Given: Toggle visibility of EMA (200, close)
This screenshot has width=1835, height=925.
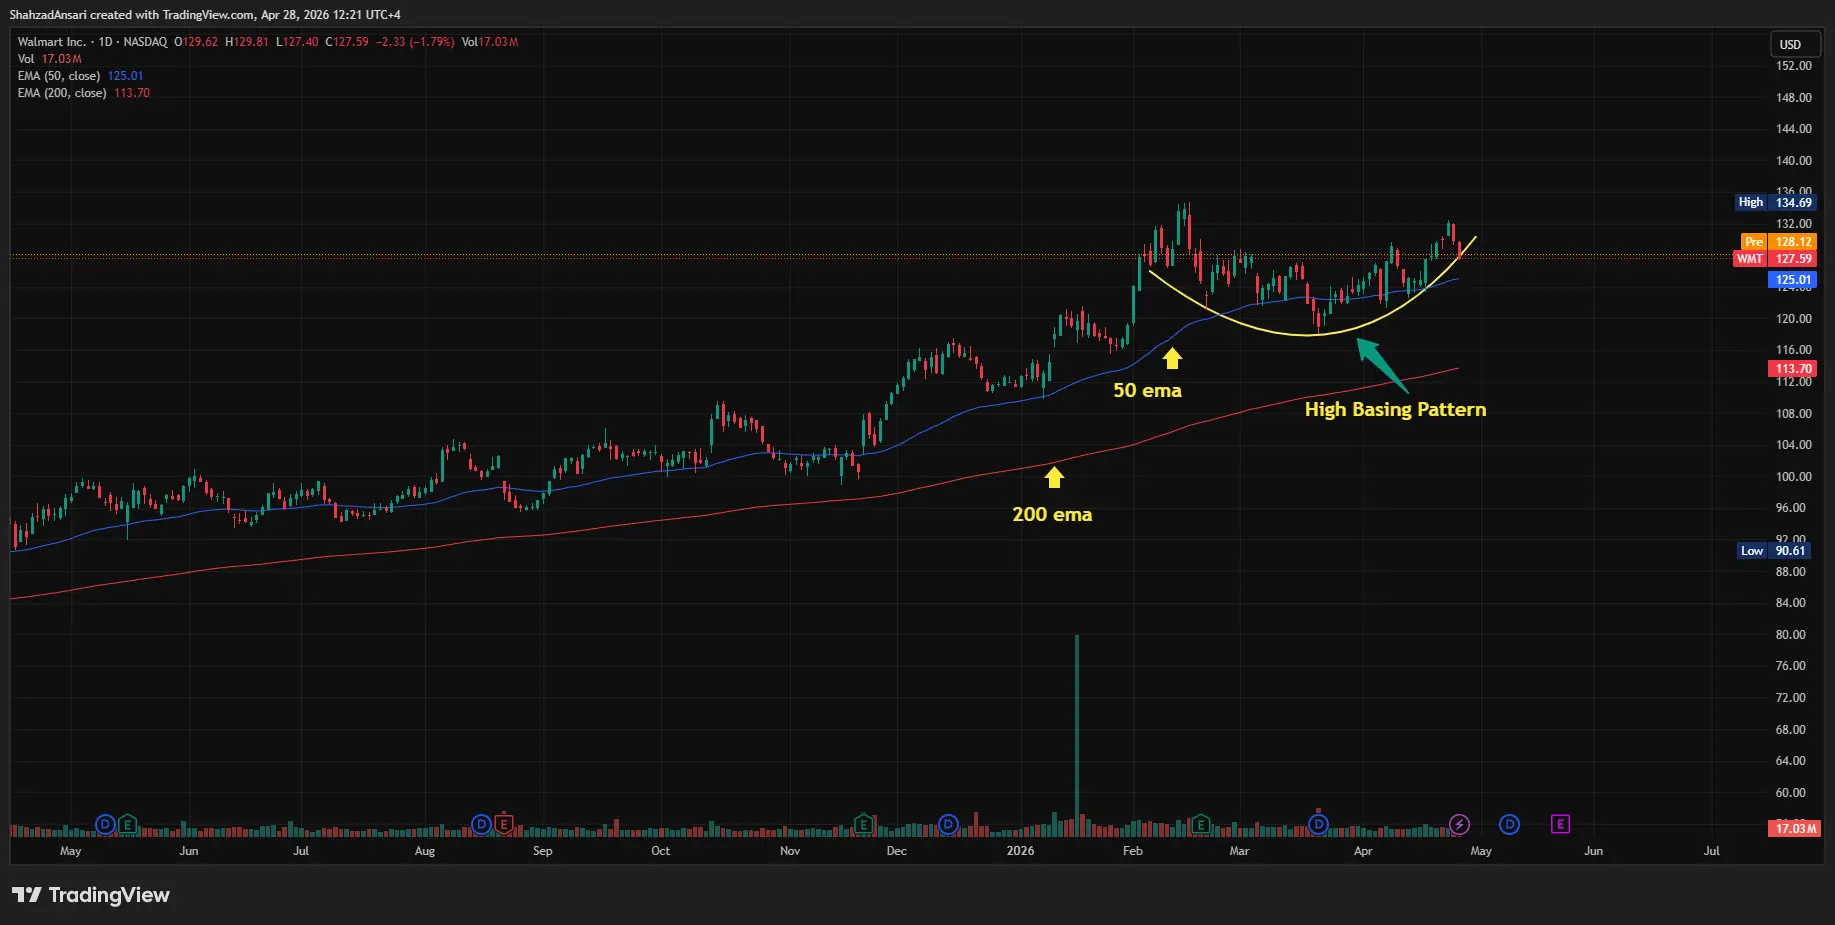Looking at the screenshot, I should coord(62,92).
